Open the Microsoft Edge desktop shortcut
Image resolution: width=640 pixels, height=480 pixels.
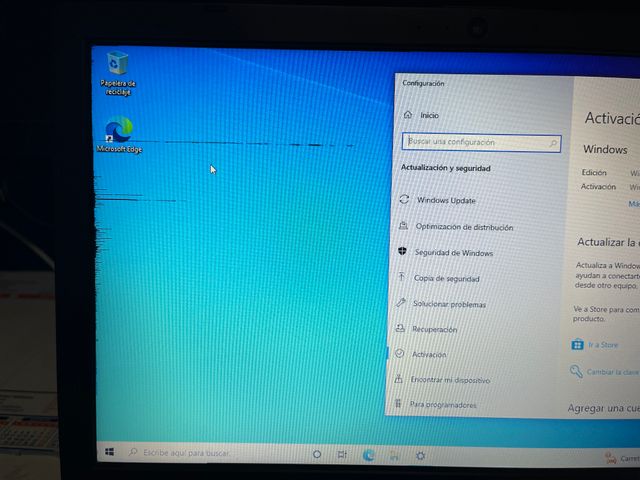(119, 135)
